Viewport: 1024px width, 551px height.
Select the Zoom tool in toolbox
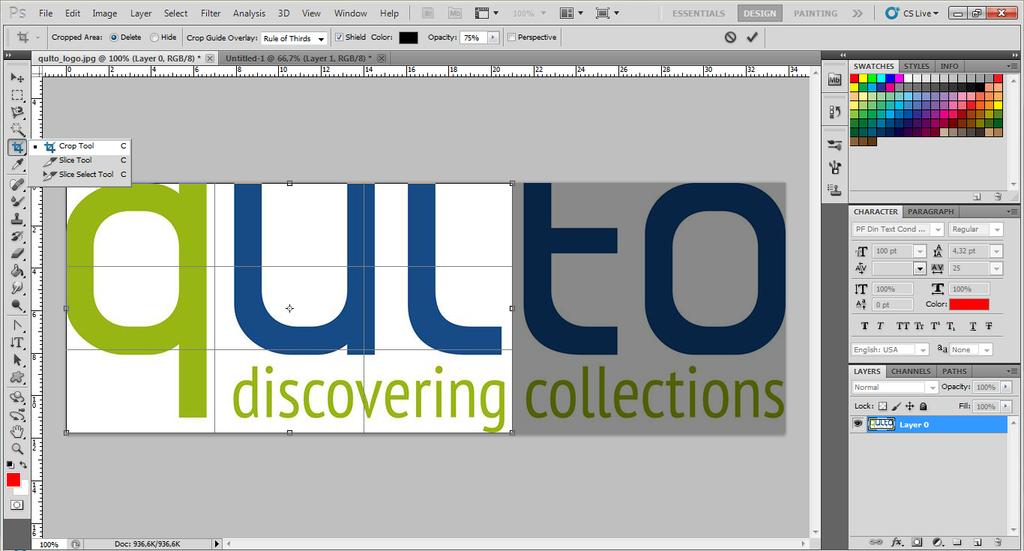[x=17, y=449]
